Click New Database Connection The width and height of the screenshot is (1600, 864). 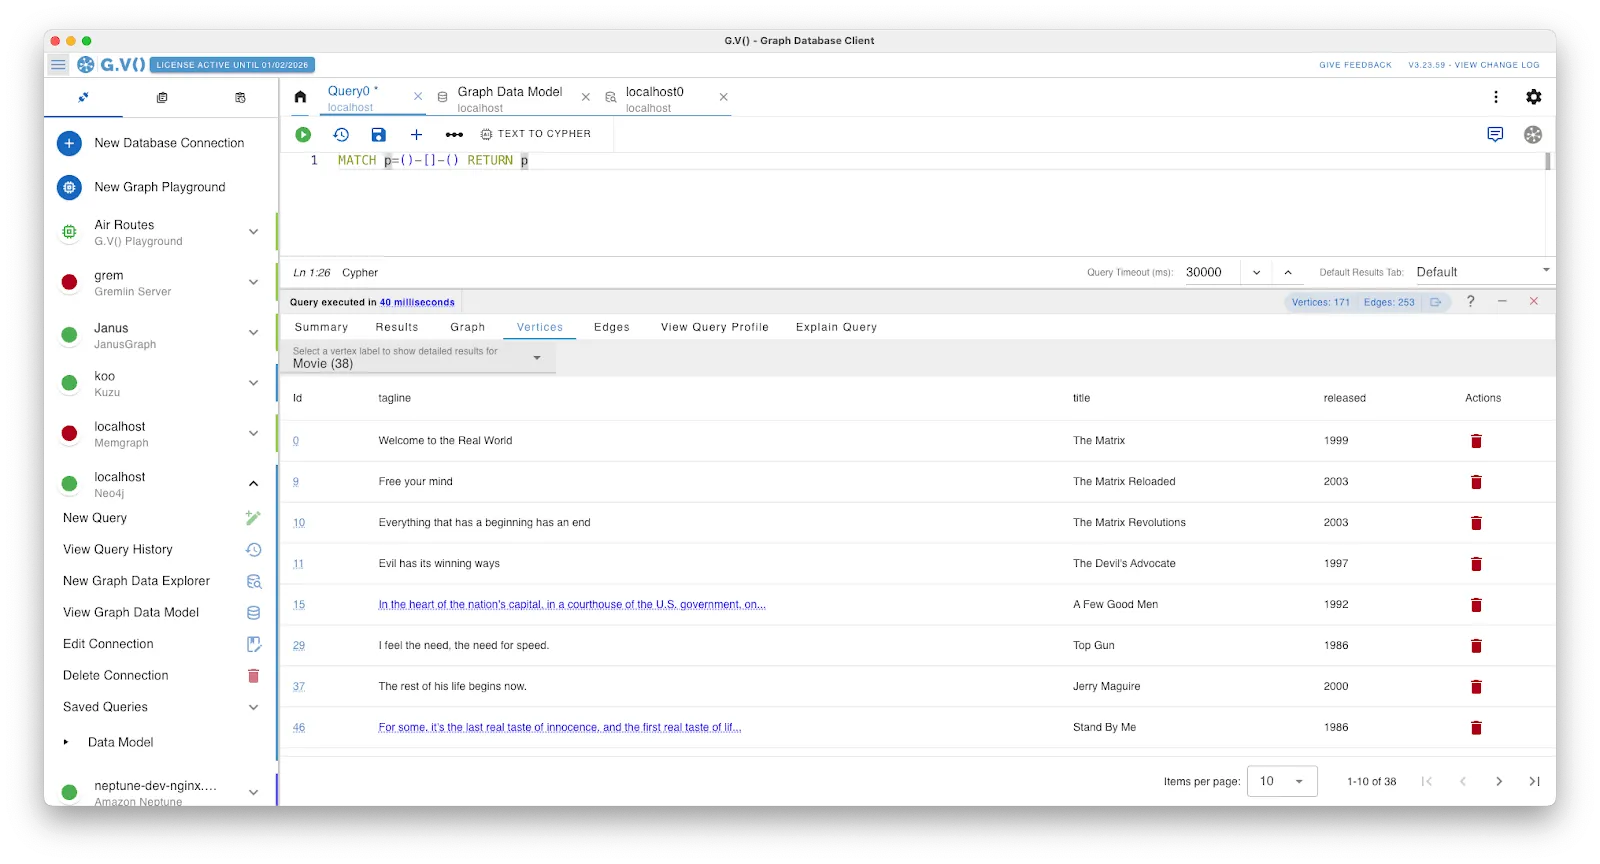tap(160, 143)
